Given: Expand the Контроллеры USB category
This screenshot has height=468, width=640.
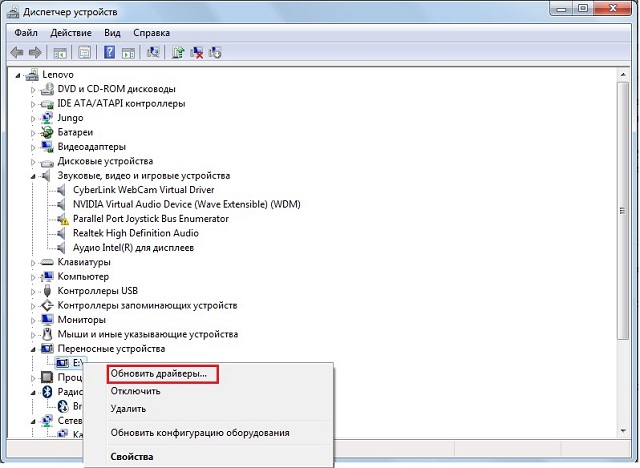Looking at the screenshot, I should 34,291.
